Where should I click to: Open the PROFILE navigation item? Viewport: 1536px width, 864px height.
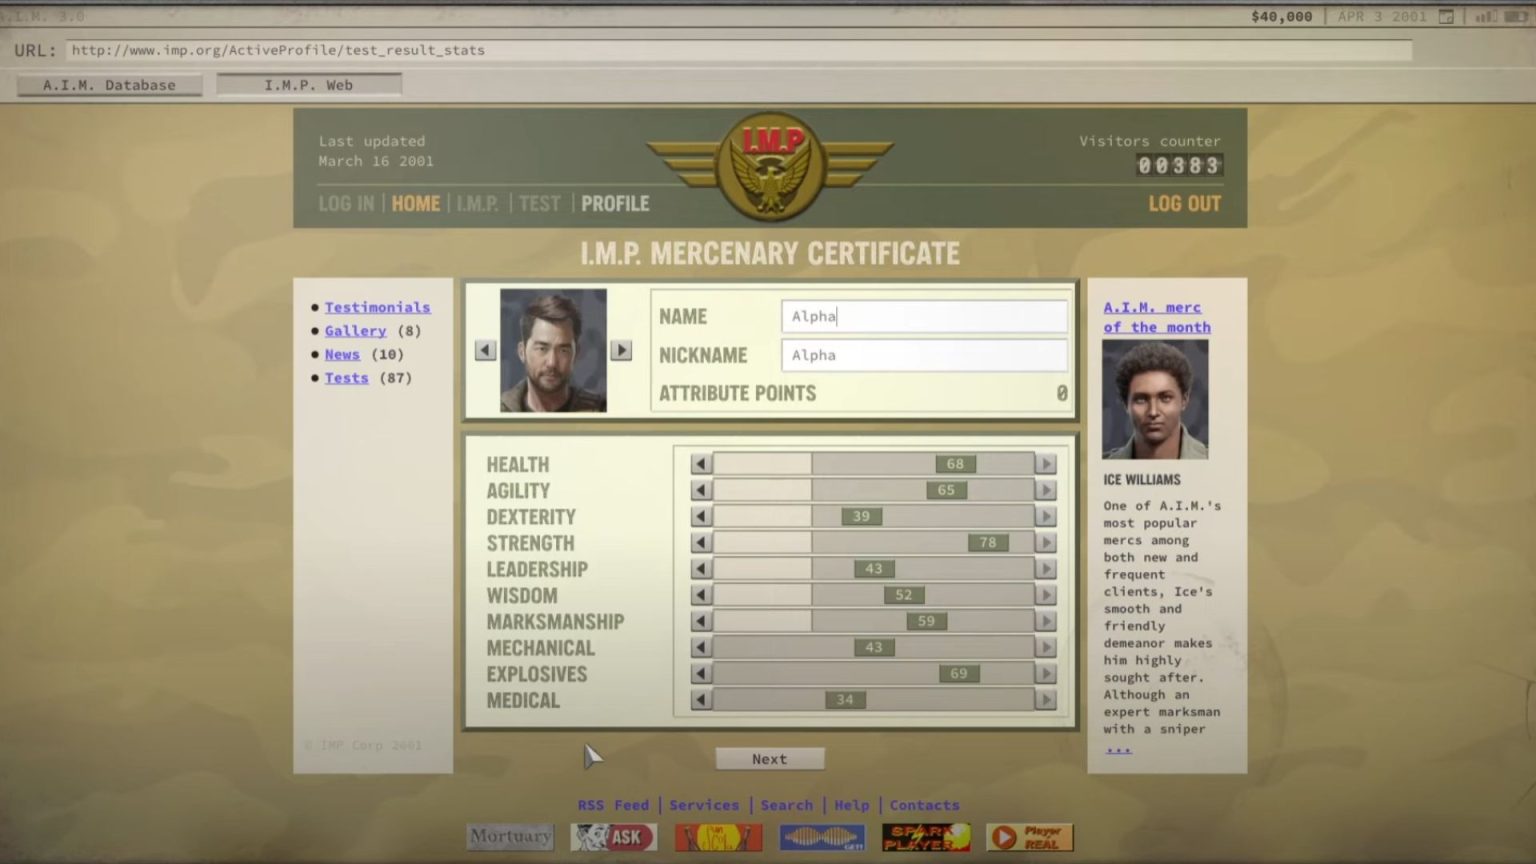pyautogui.click(x=615, y=204)
